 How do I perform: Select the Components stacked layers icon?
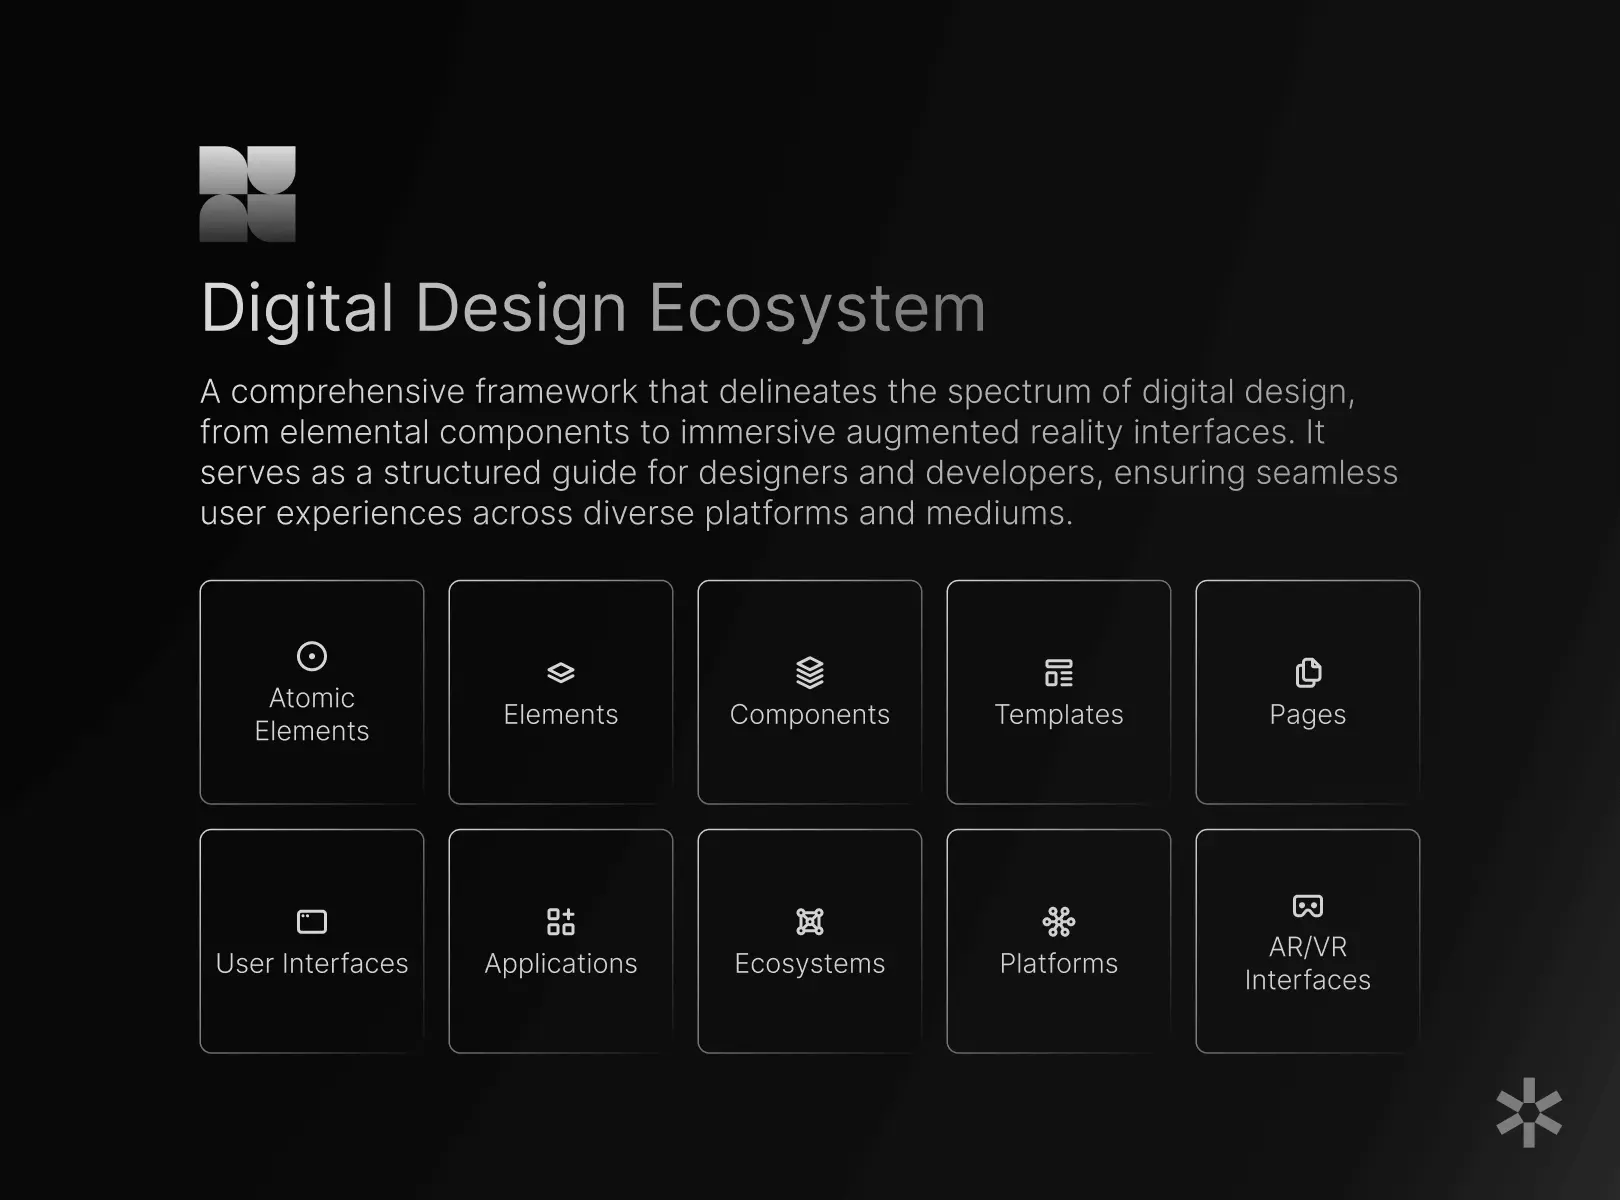pos(810,671)
